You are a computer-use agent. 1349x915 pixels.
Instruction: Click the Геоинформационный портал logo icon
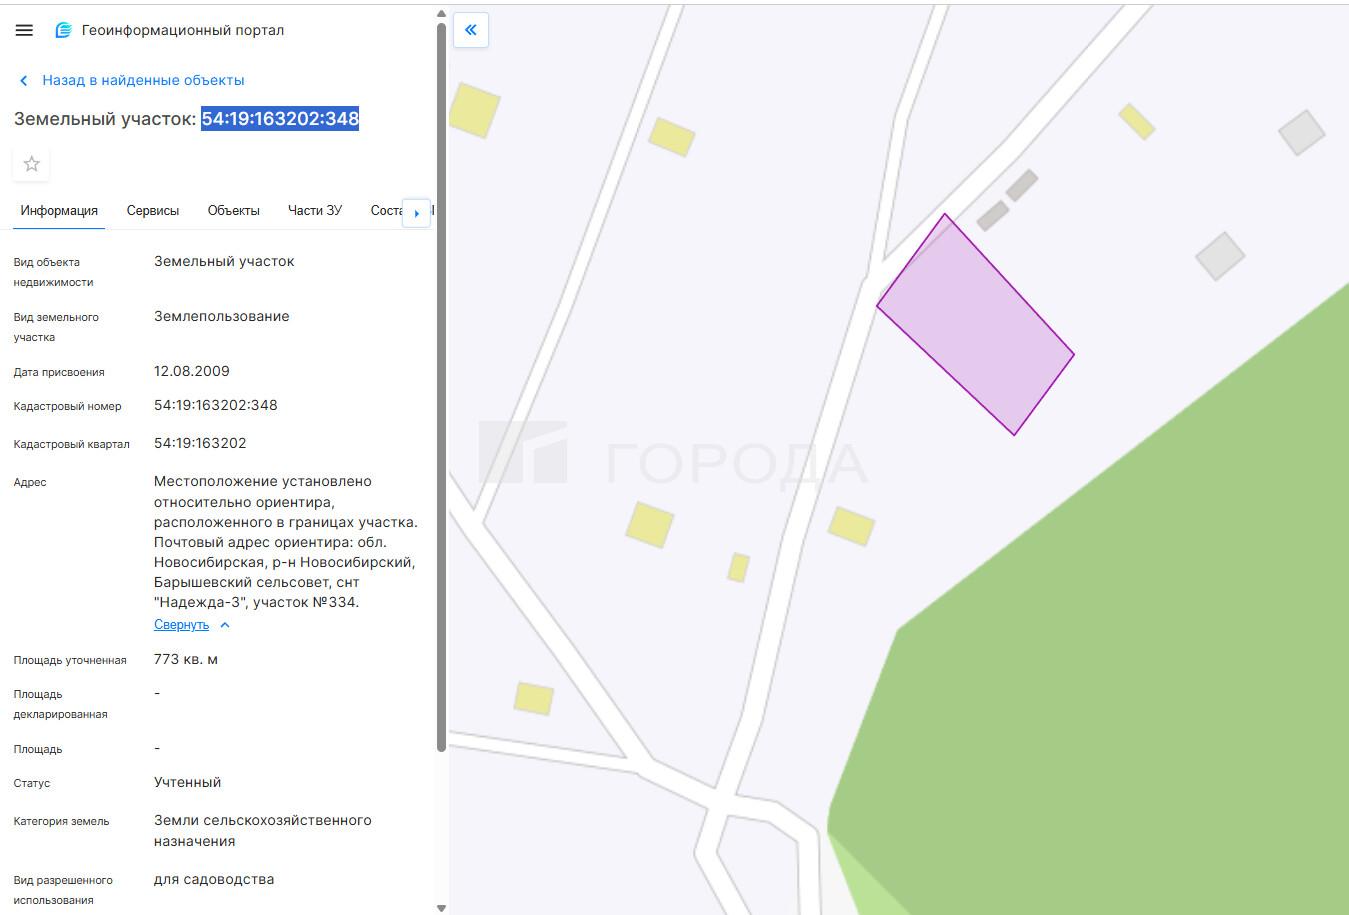(x=63, y=30)
